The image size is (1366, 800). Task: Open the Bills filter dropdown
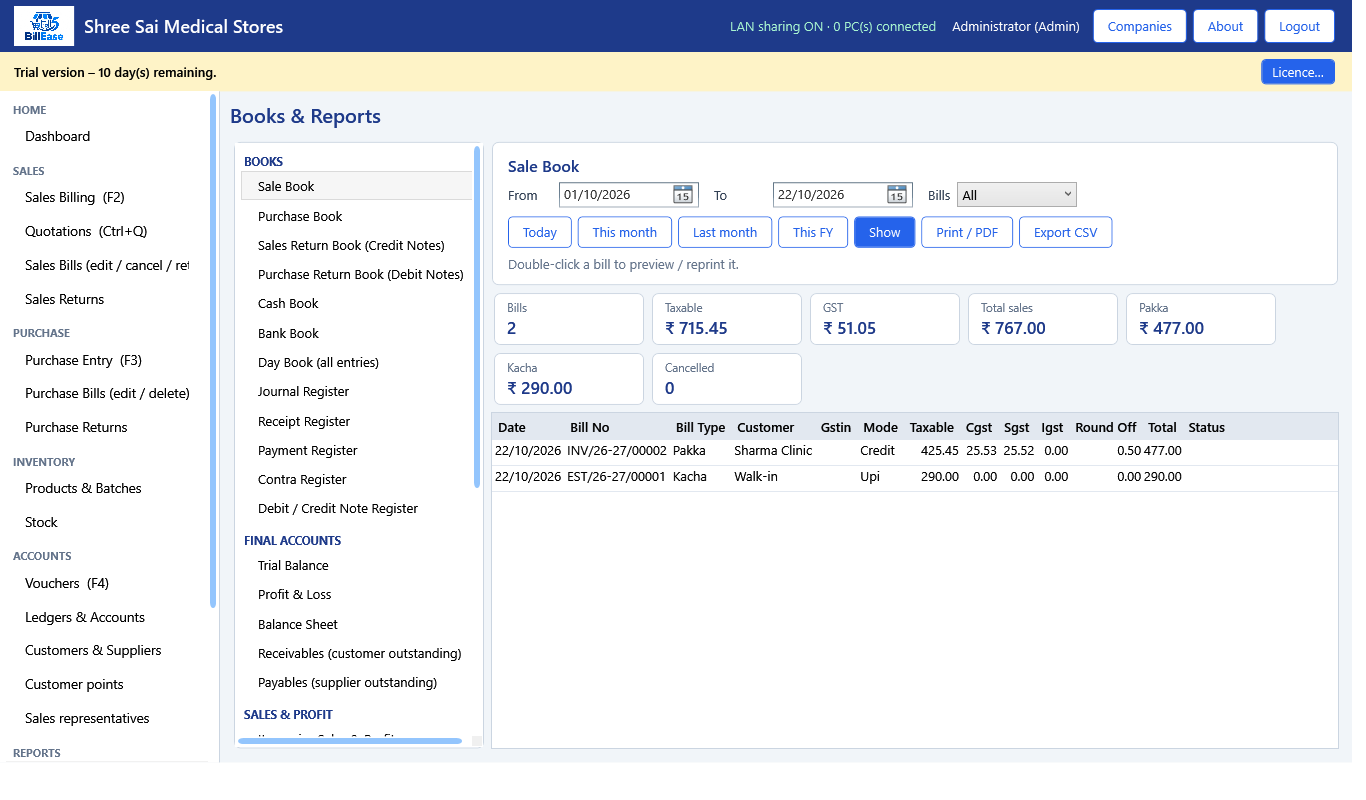pos(1017,195)
